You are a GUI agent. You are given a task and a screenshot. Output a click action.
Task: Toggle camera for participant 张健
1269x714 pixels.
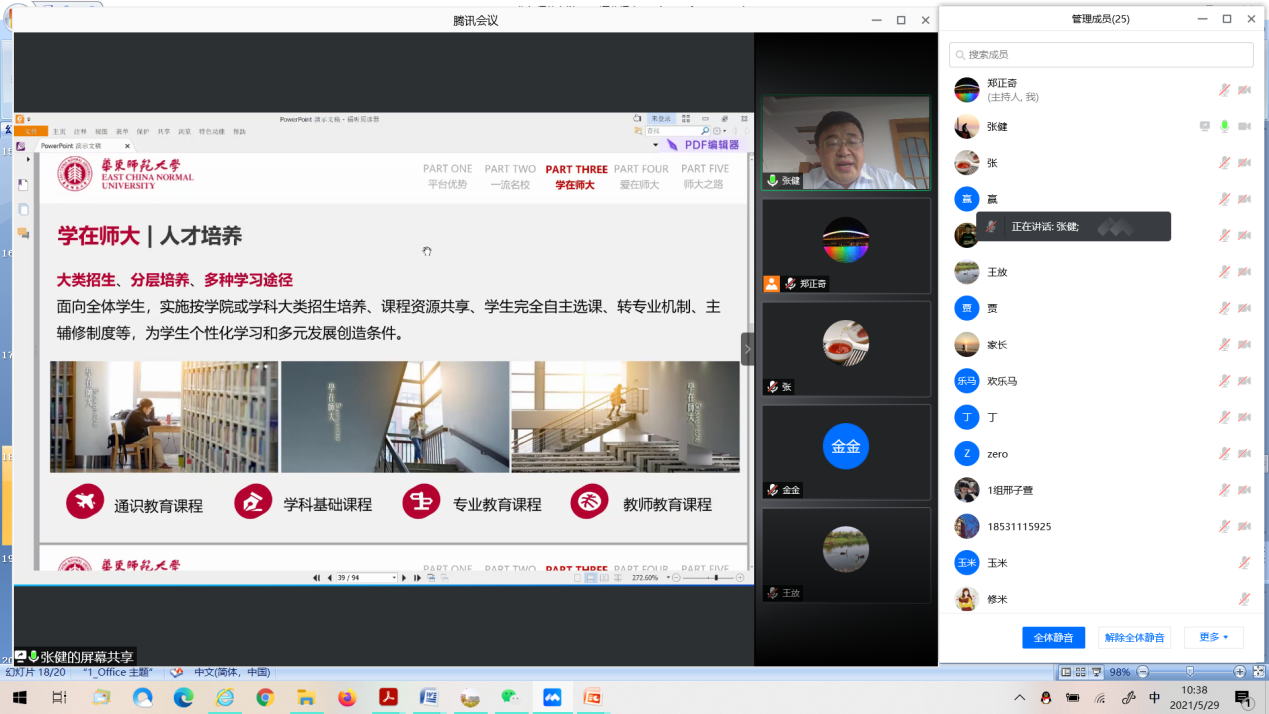pos(1244,126)
